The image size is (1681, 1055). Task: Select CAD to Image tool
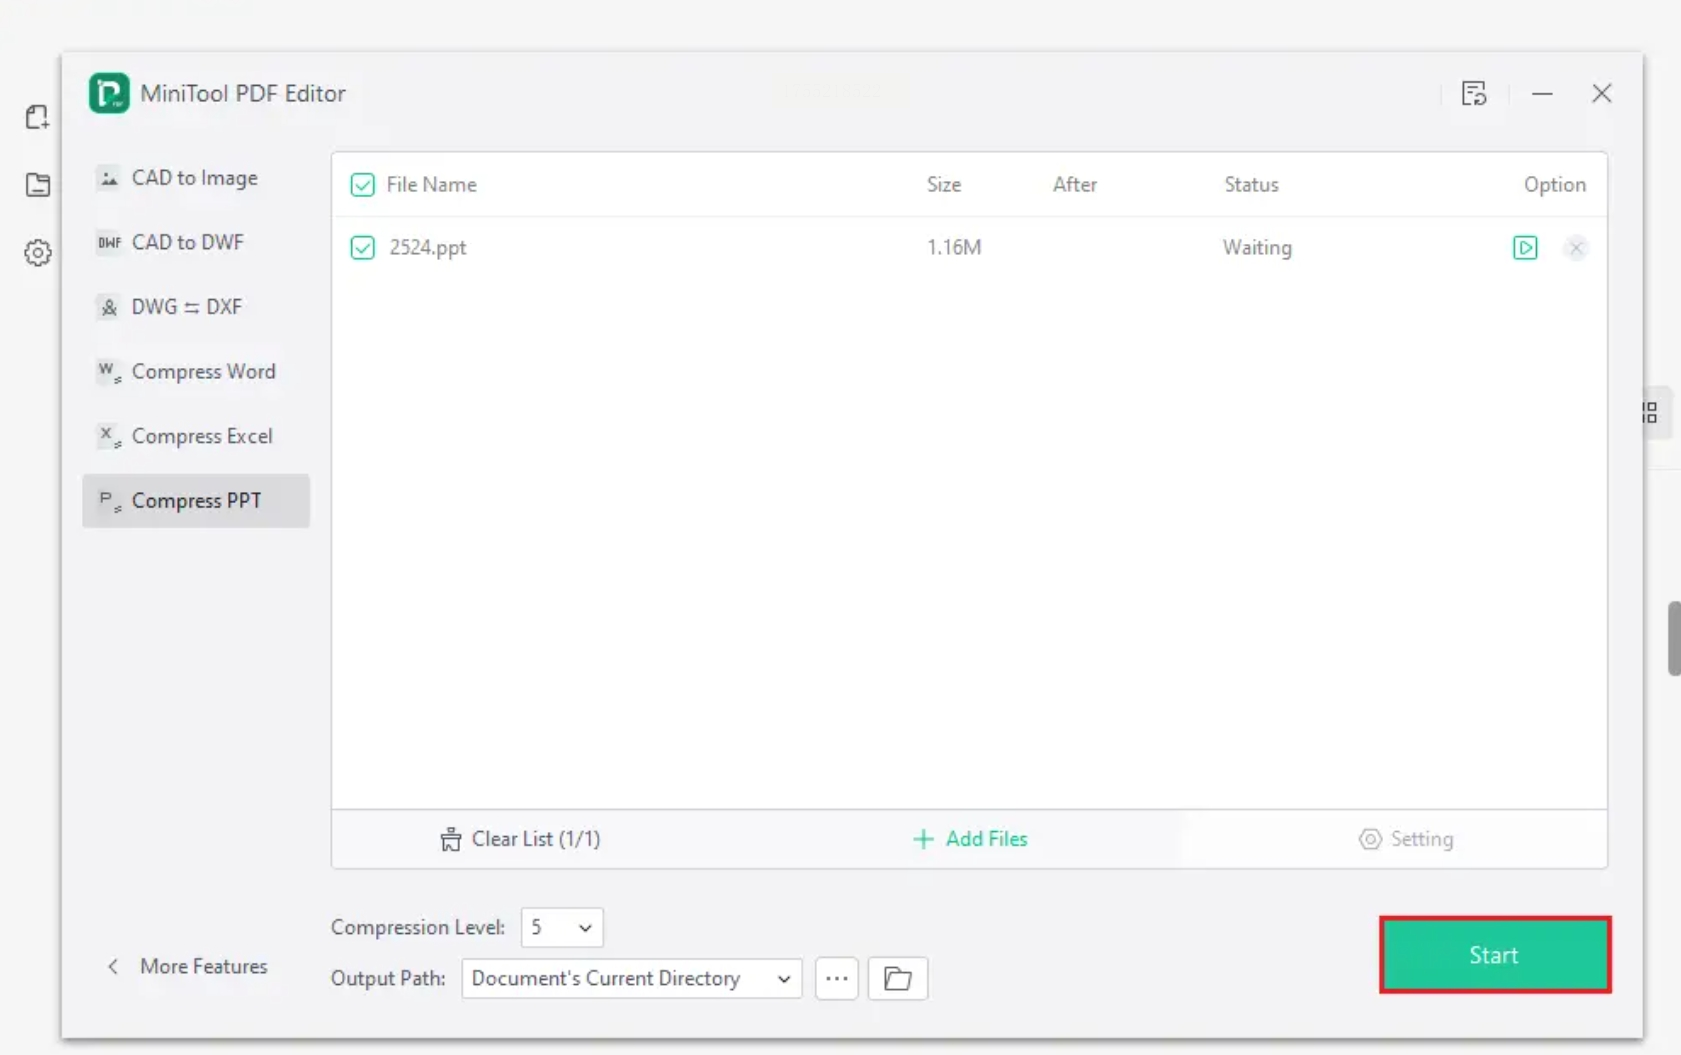tap(196, 178)
